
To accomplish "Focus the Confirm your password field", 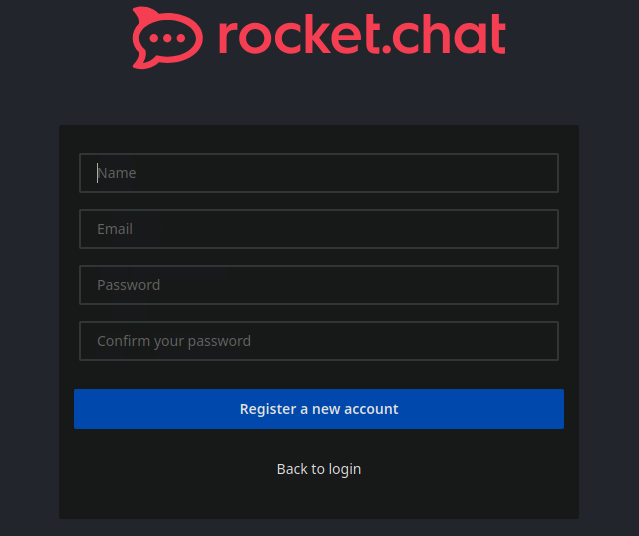I will pyautogui.click(x=318, y=341).
